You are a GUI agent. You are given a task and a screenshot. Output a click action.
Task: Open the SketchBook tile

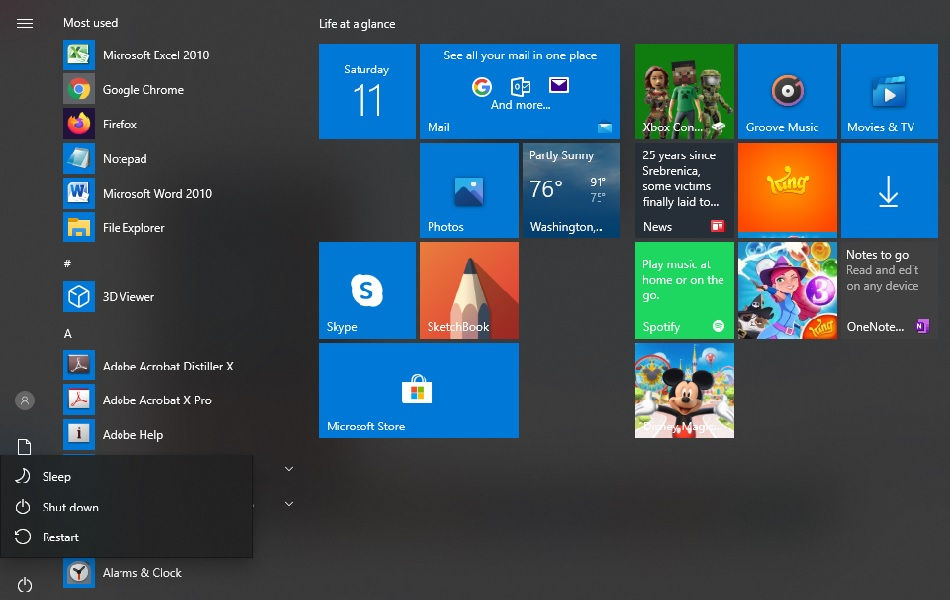(469, 290)
